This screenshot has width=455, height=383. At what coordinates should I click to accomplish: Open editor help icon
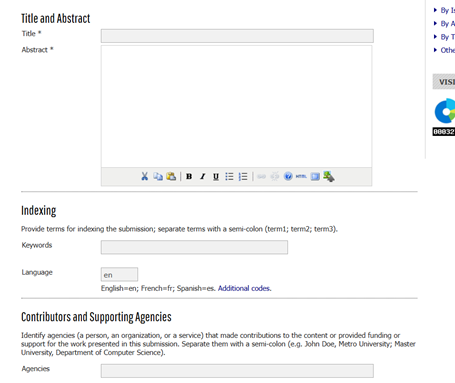coord(288,176)
